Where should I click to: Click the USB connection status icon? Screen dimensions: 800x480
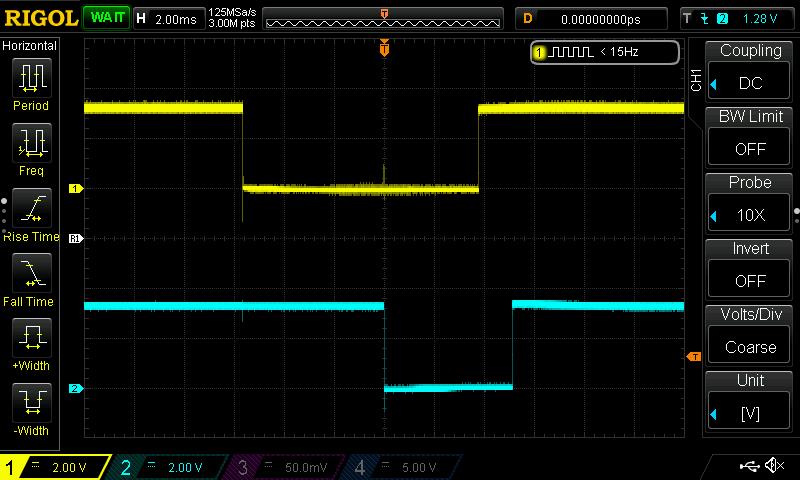tap(749, 465)
